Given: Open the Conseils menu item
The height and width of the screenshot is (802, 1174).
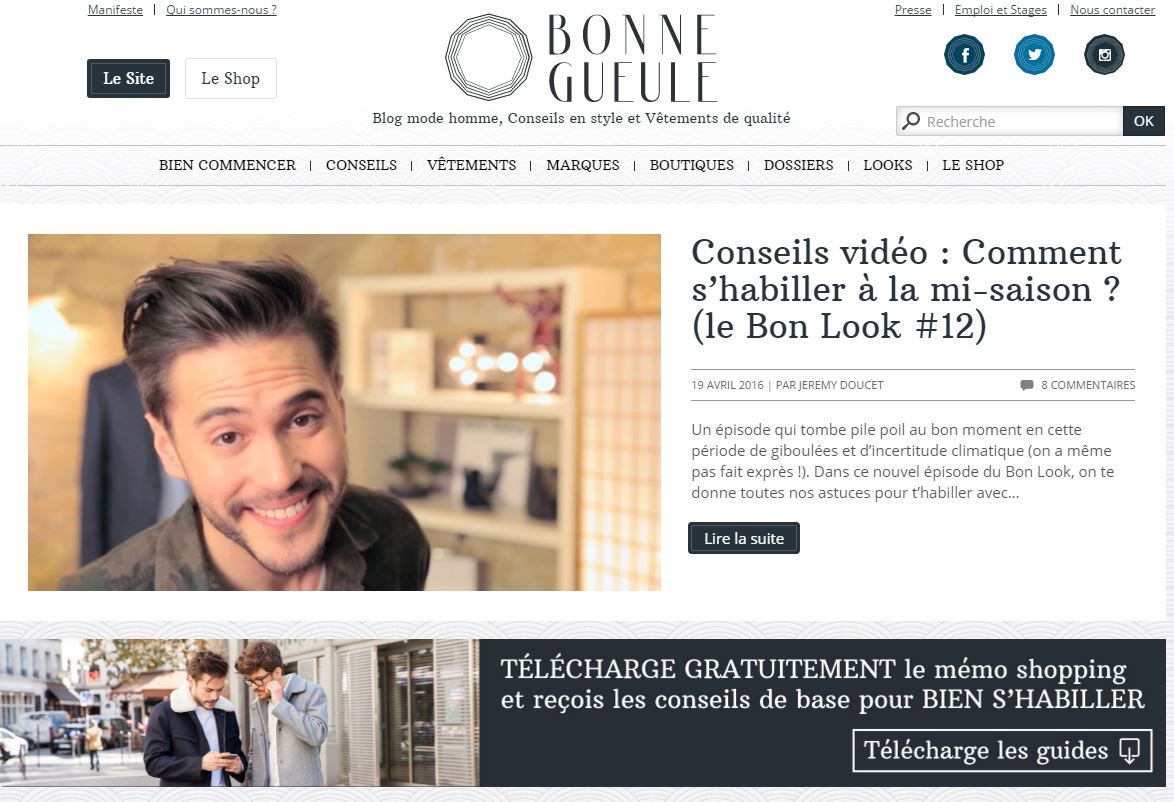Looking at the screenshot, I should pos(361,165).
